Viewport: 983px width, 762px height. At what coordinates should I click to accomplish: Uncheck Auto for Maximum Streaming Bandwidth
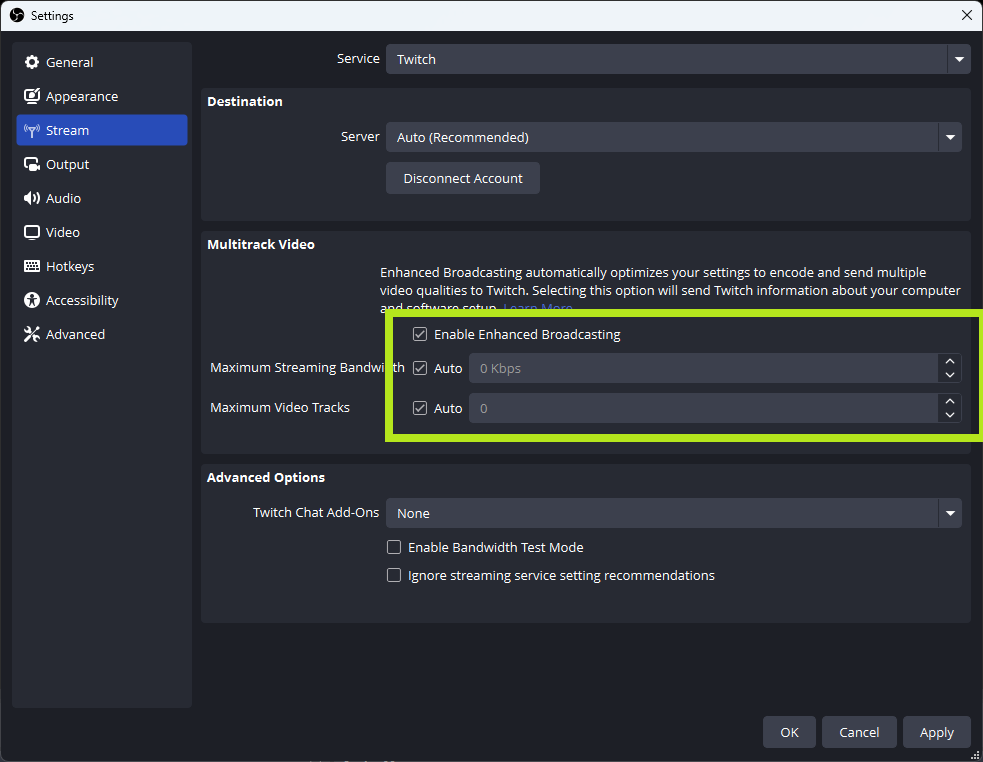(x=420, y=368)
